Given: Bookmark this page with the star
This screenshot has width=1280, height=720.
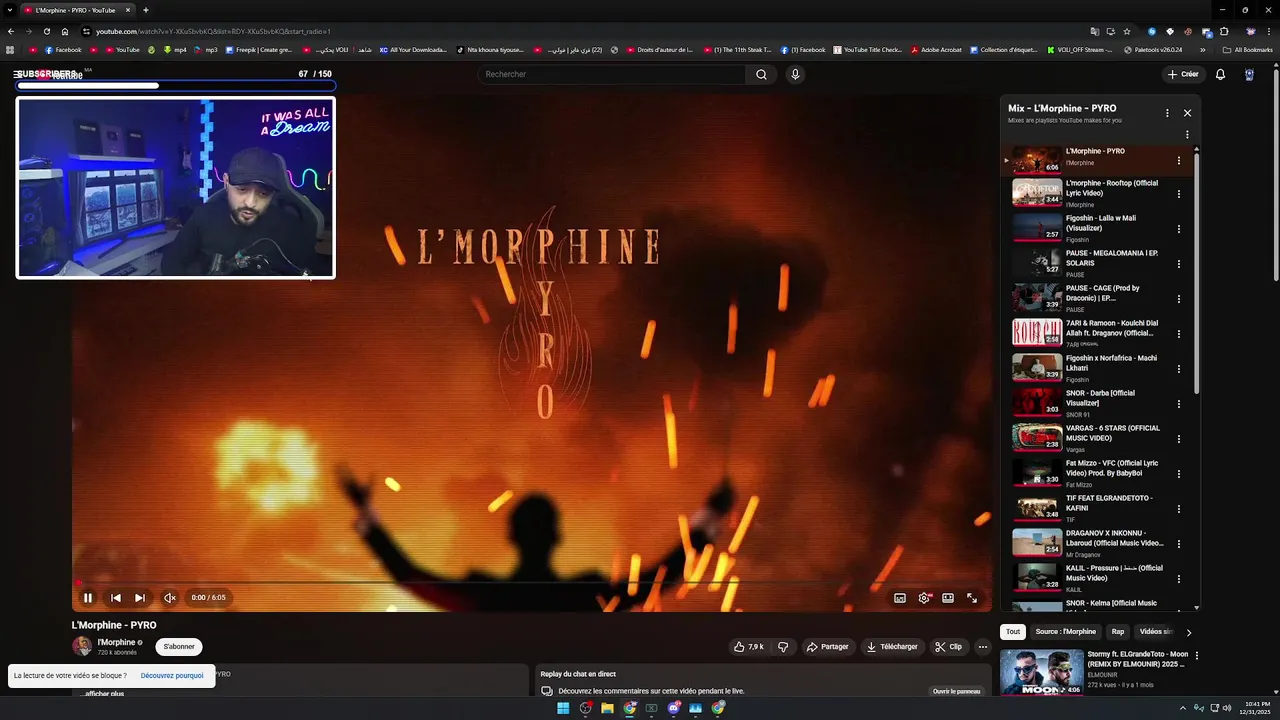Looking at the screenshot, I should pyautogui.click(x=1127, y=31).
